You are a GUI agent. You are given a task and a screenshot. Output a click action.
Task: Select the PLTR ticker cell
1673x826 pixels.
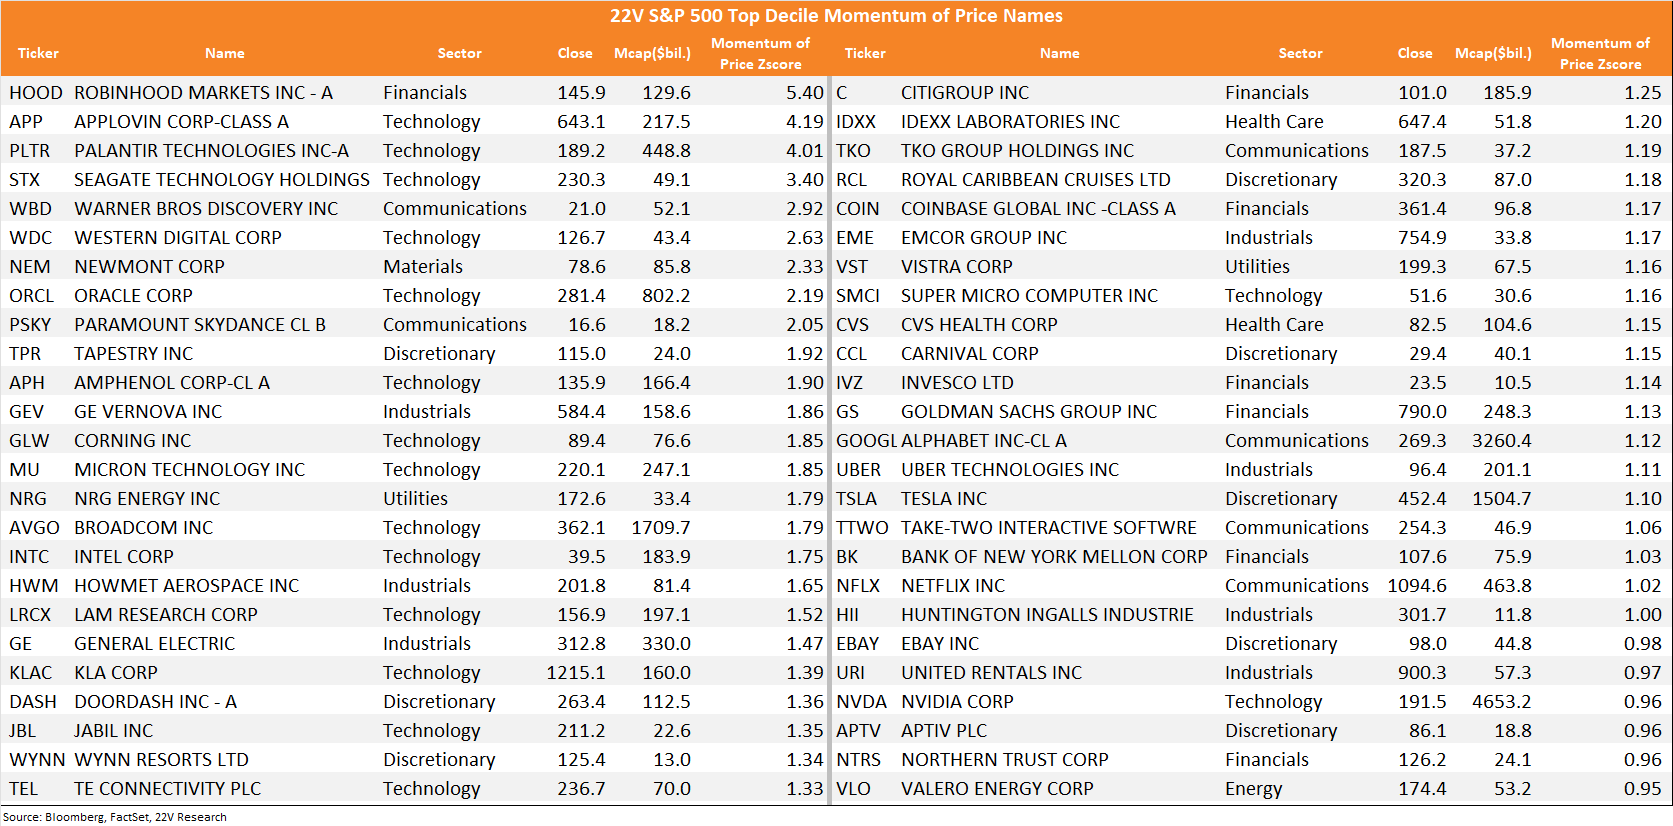point(30,151)
